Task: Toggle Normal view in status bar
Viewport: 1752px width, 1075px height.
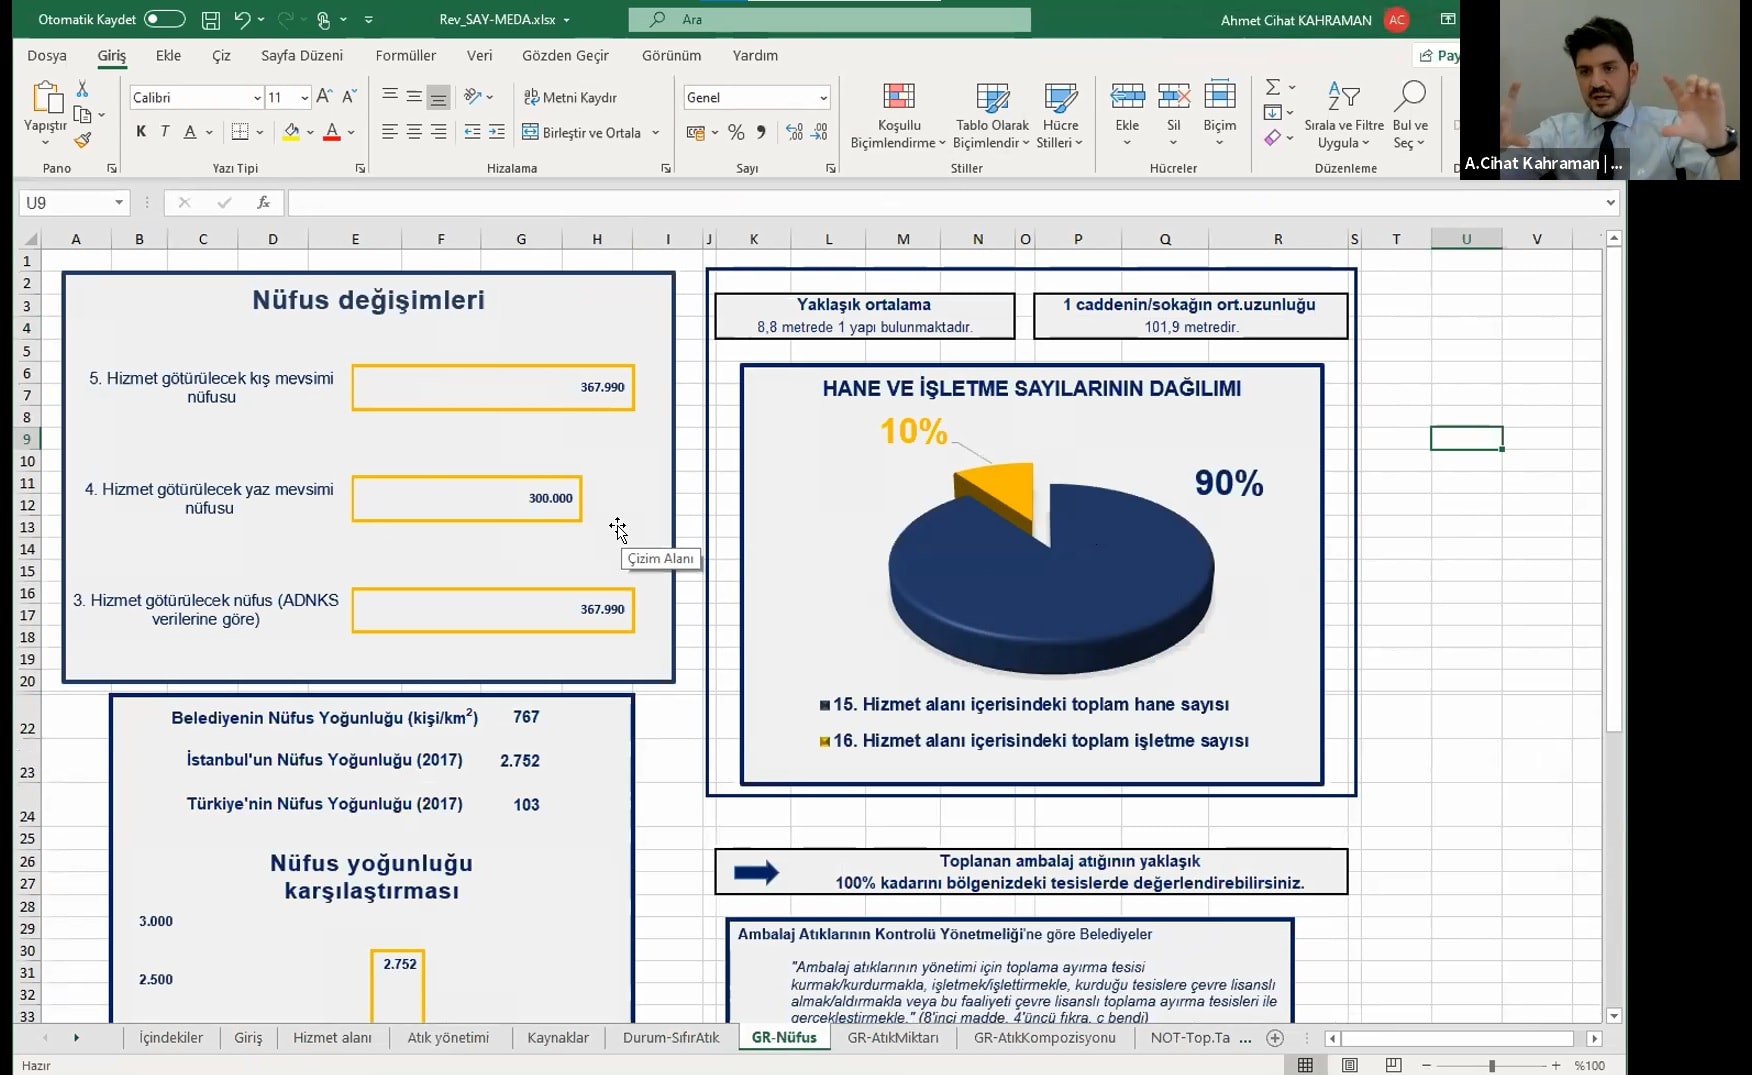Action: click(x=1305, y=1065)
